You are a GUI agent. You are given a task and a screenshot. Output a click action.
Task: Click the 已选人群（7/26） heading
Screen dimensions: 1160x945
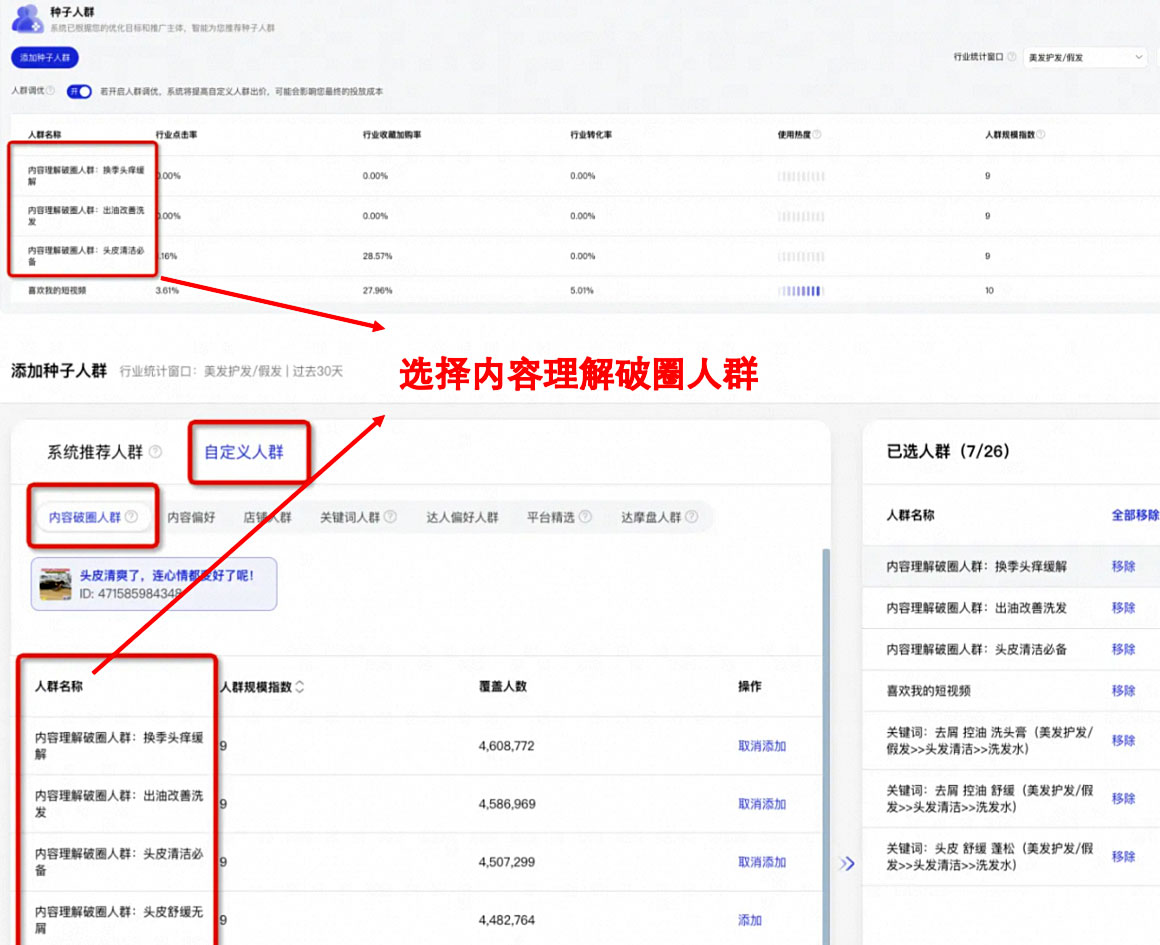(948, 451)
